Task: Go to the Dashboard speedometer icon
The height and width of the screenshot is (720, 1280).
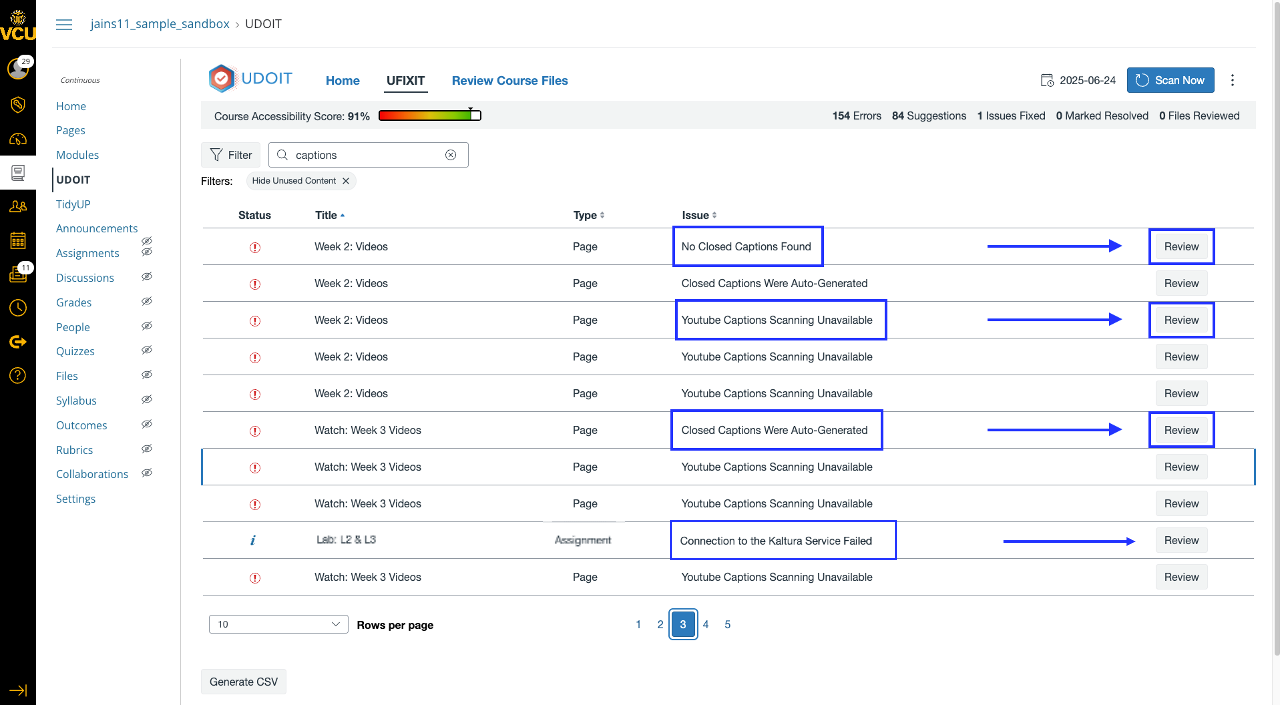Action: (17, 139)
